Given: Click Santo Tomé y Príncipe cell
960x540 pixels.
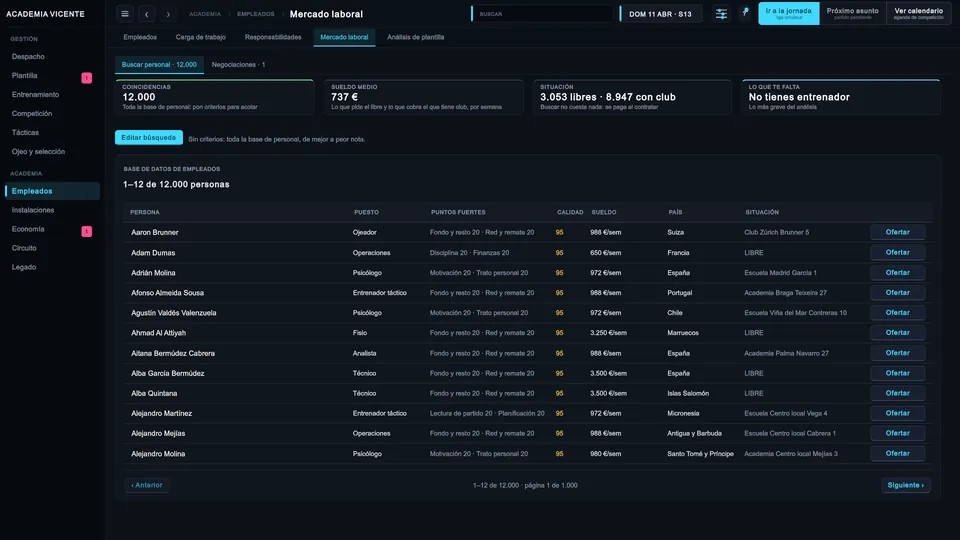Looking at the screenshot, I should pyautogui.click(x=700, y=454).
